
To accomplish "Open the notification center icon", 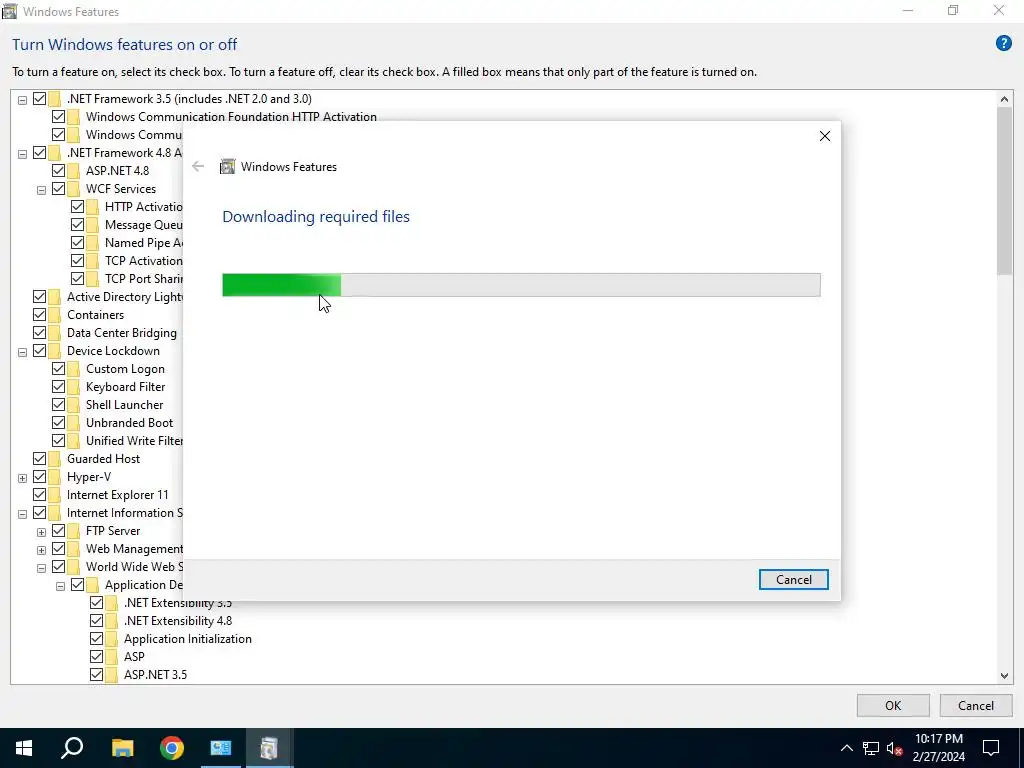I will tap(991, 748).
